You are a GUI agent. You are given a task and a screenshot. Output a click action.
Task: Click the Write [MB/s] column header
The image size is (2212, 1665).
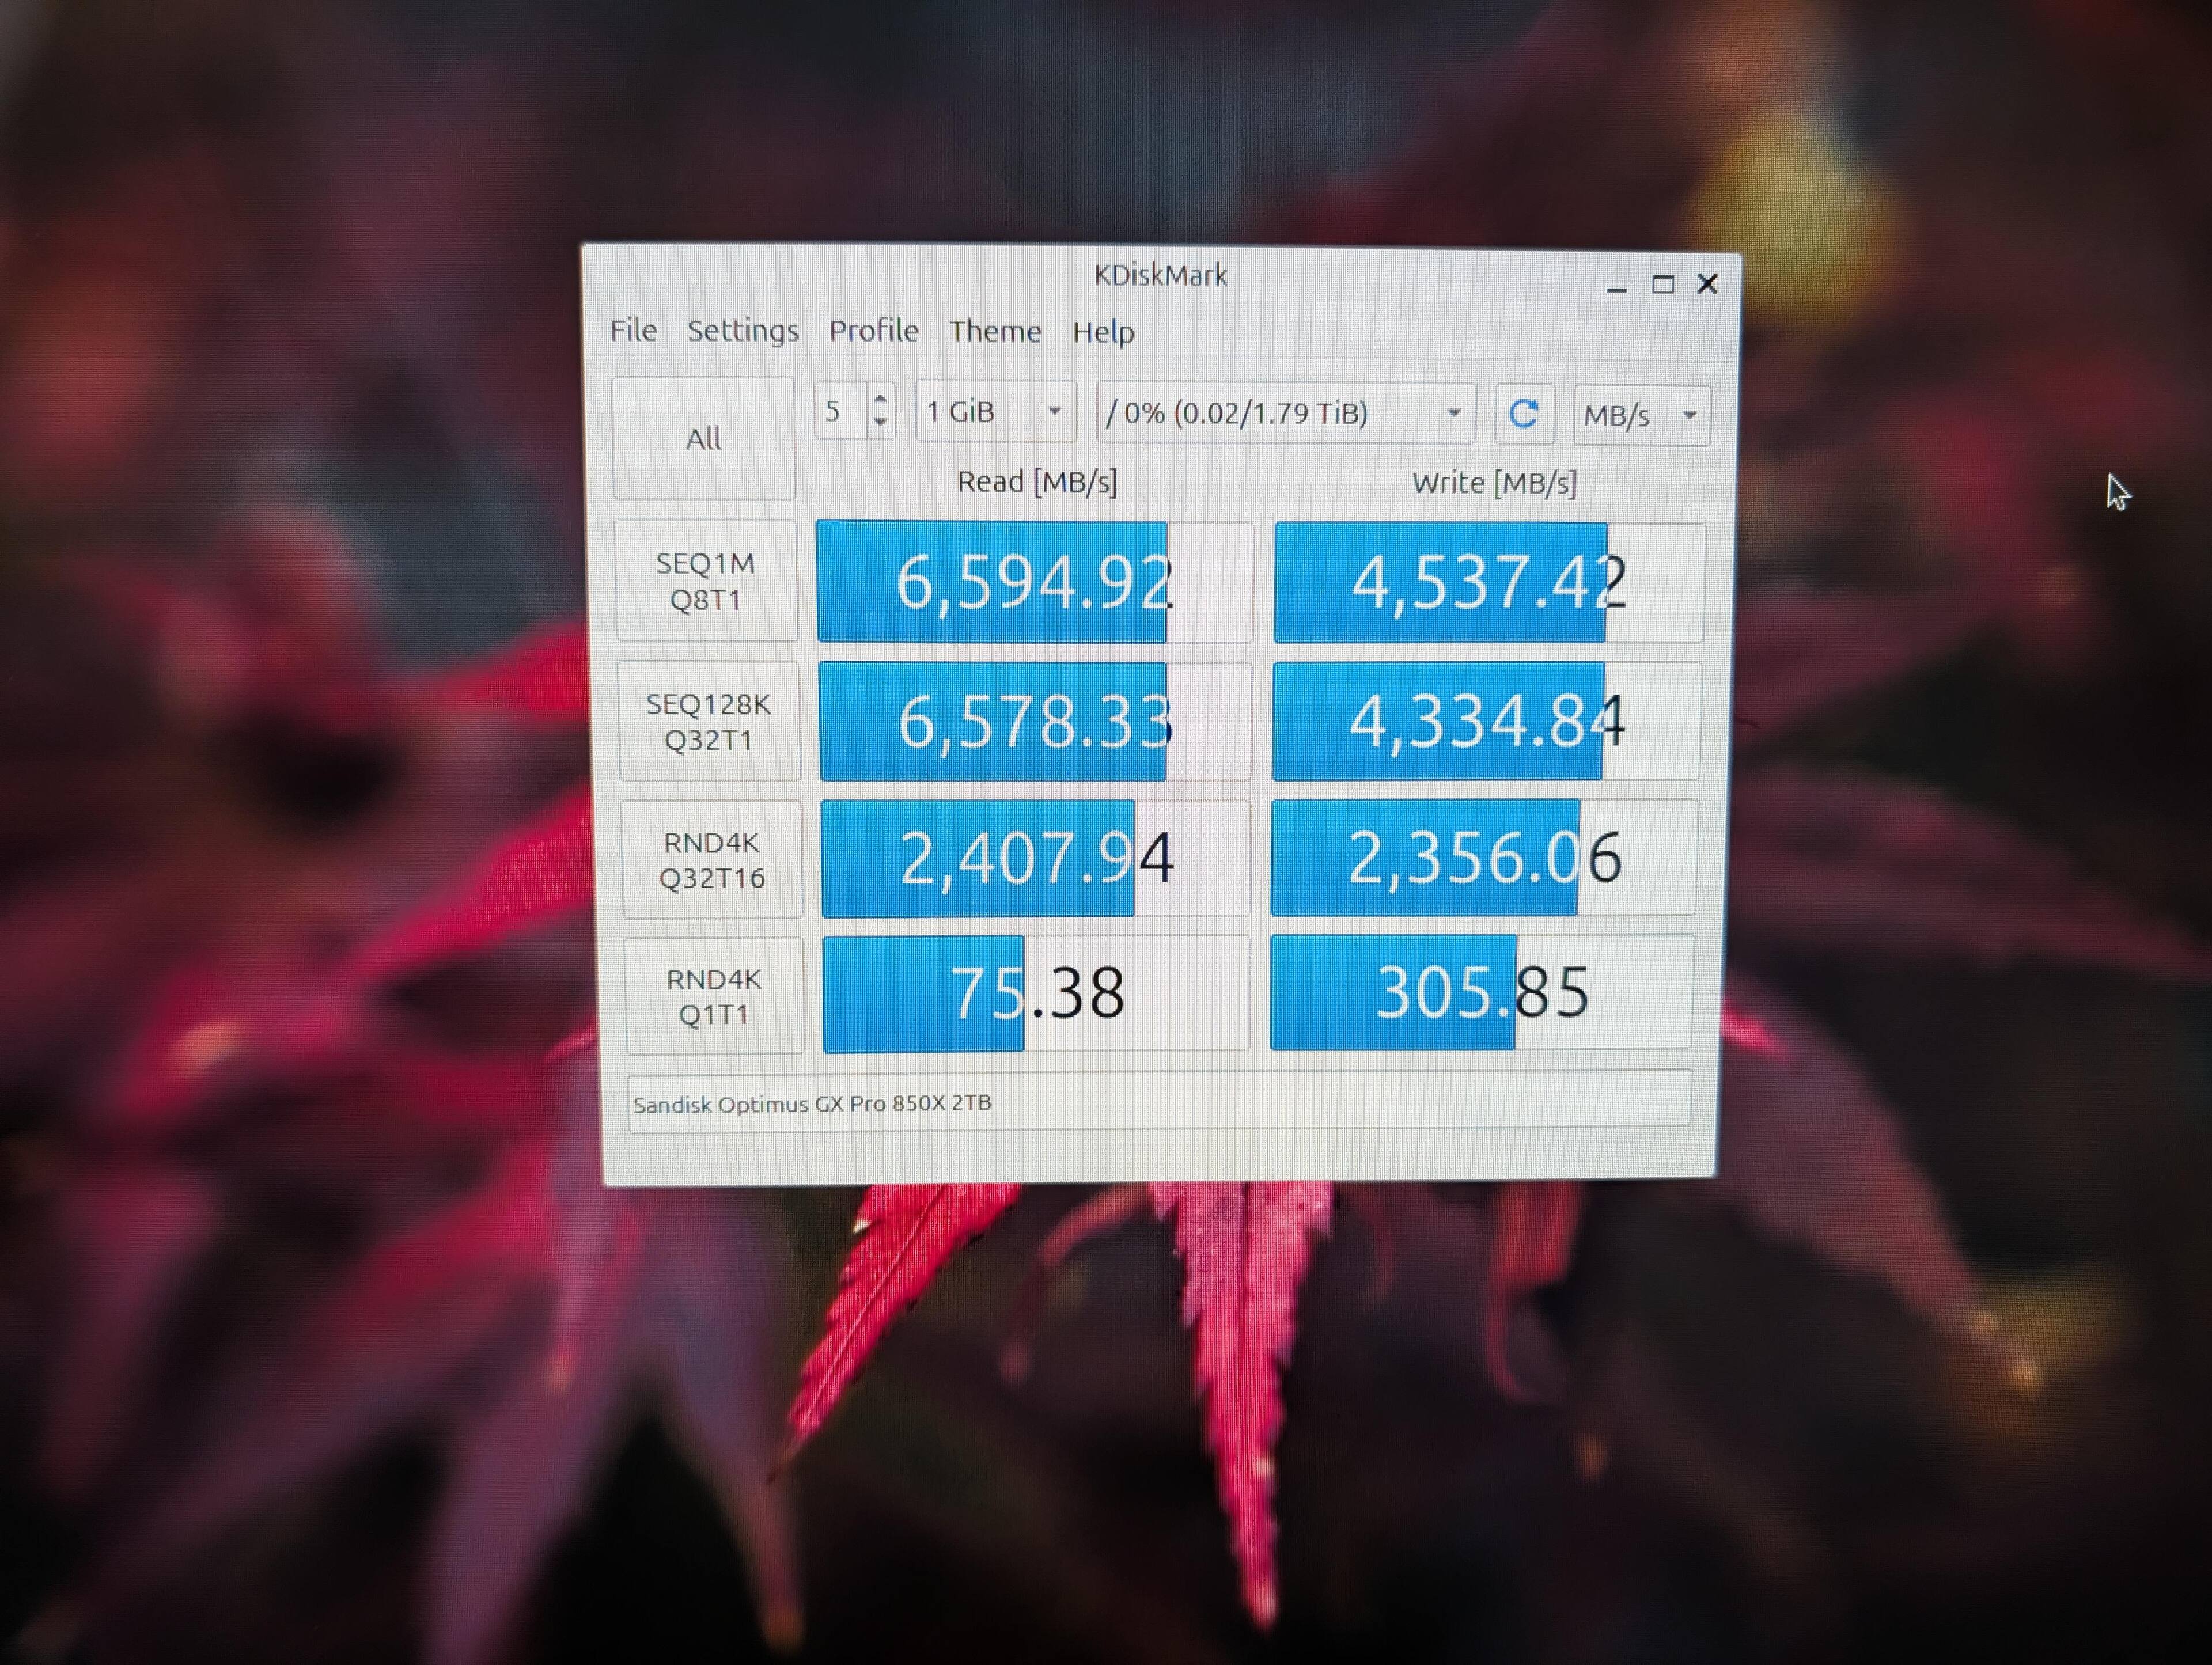(1494, 483)
